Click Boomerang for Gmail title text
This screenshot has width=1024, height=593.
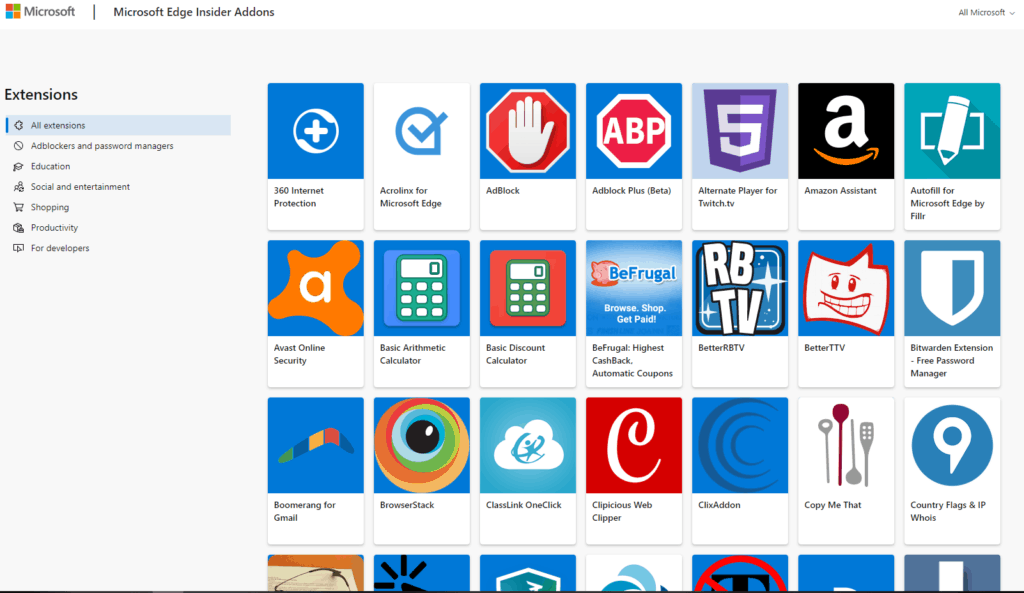pyautogui.click(x=304, y=511)
